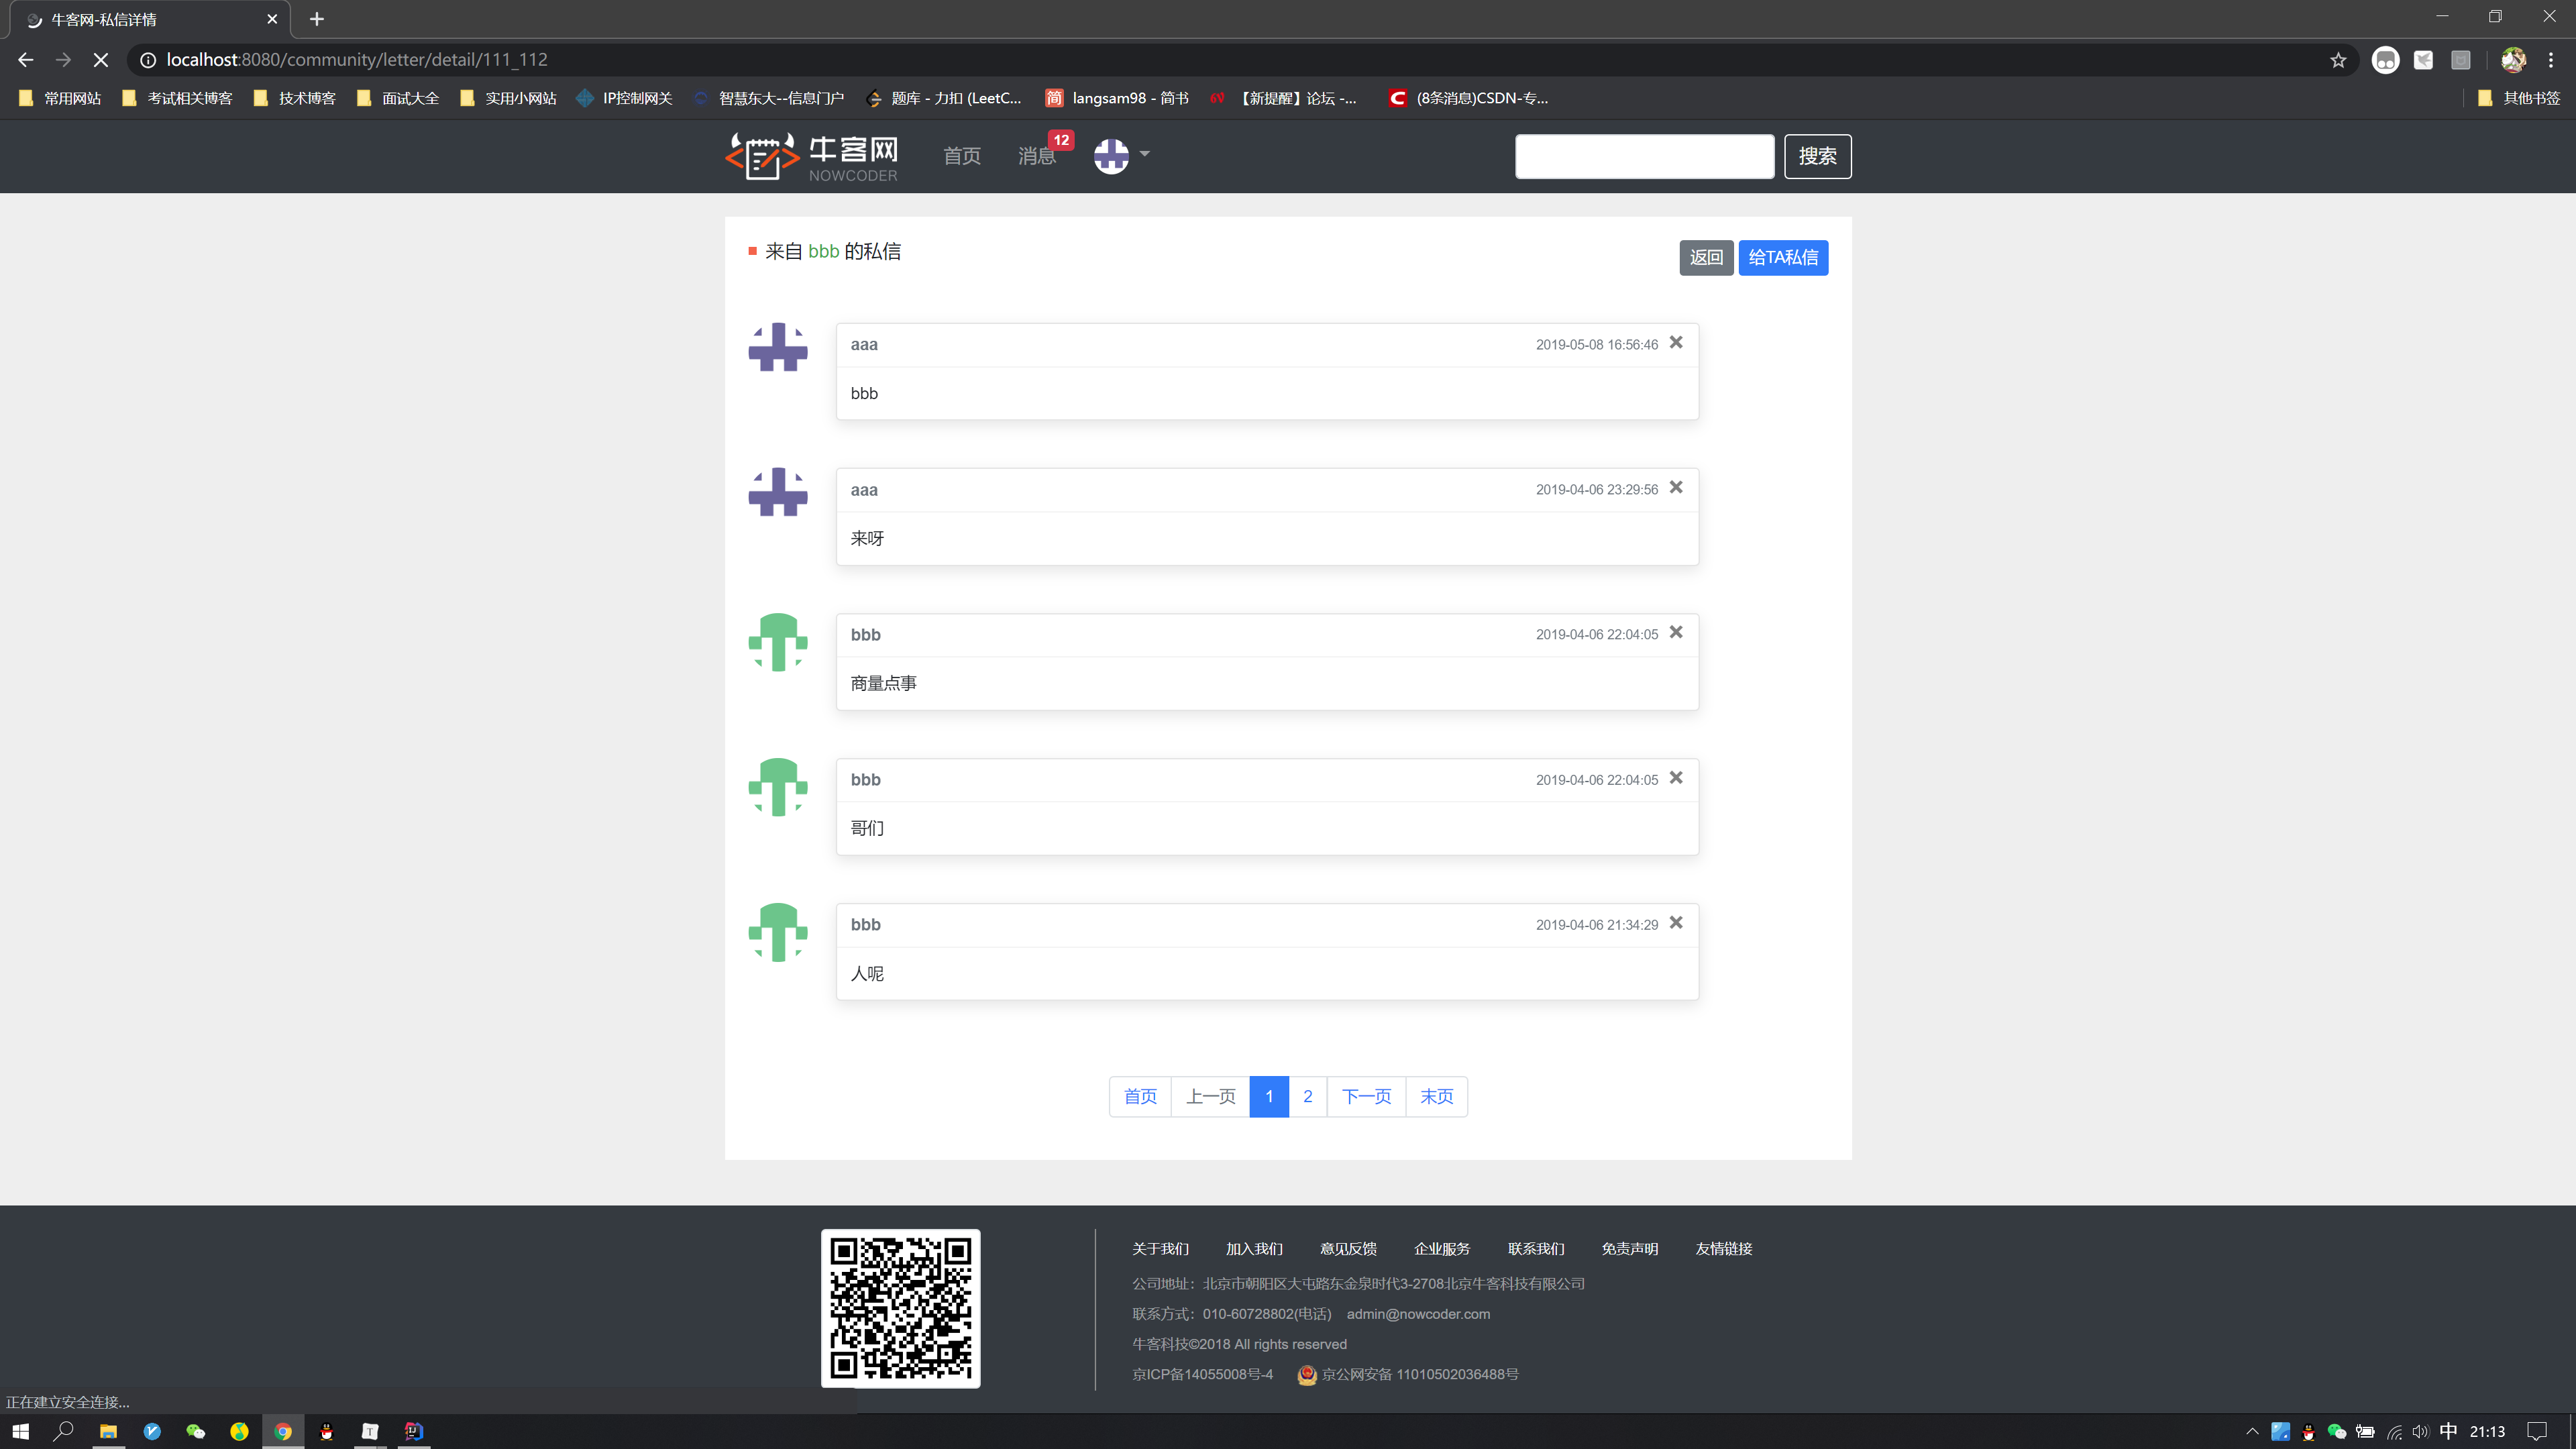Open the 消息 messages menu item
This screenshot has height=1449, width=2576.
(x=1036, y=156)
